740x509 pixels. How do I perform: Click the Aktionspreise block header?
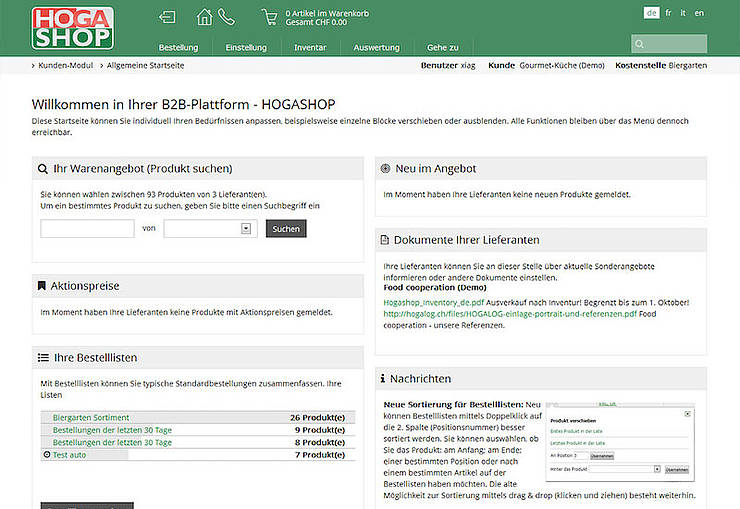(x=198, y=286)
